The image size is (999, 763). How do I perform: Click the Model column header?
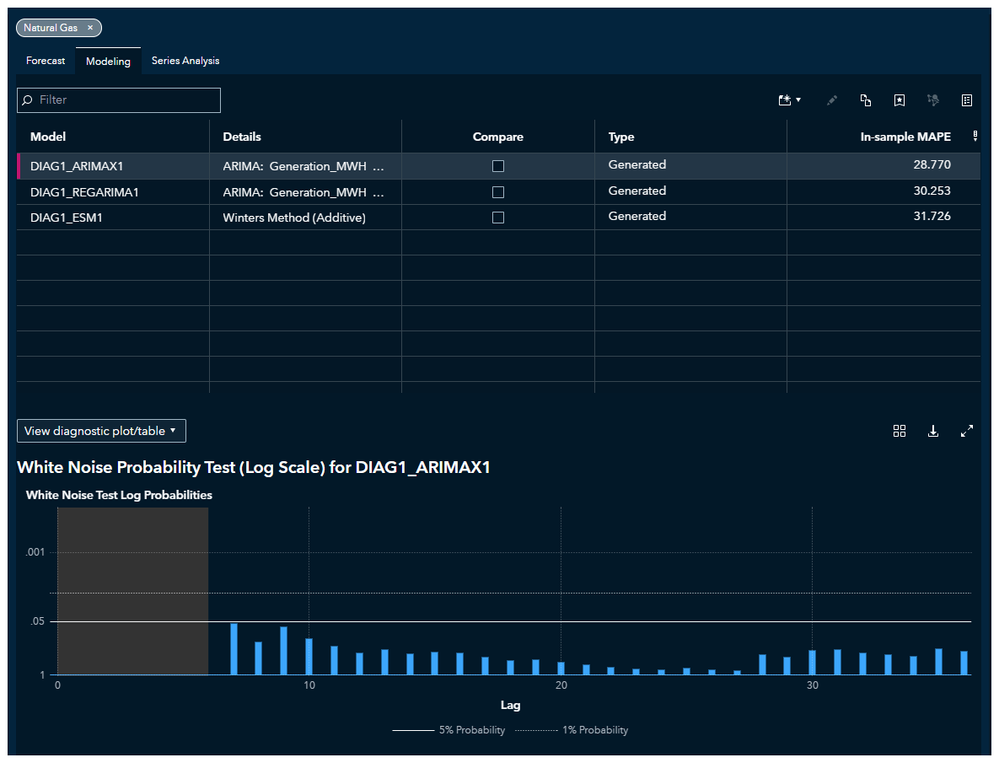48,137
